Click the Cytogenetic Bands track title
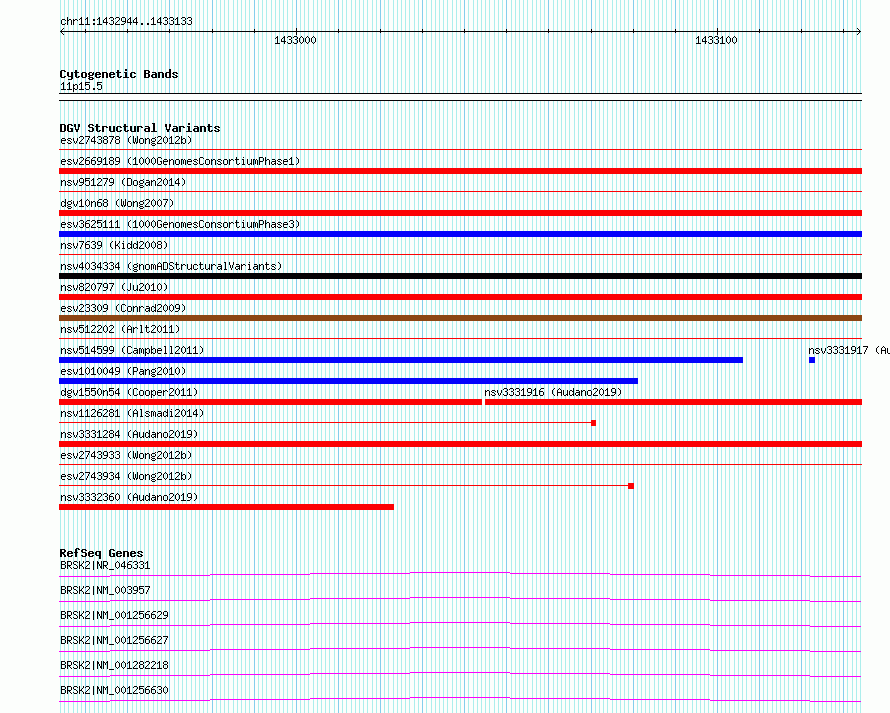Image resolution: width=890 pixels, height=713 pixels. point(119,74)
